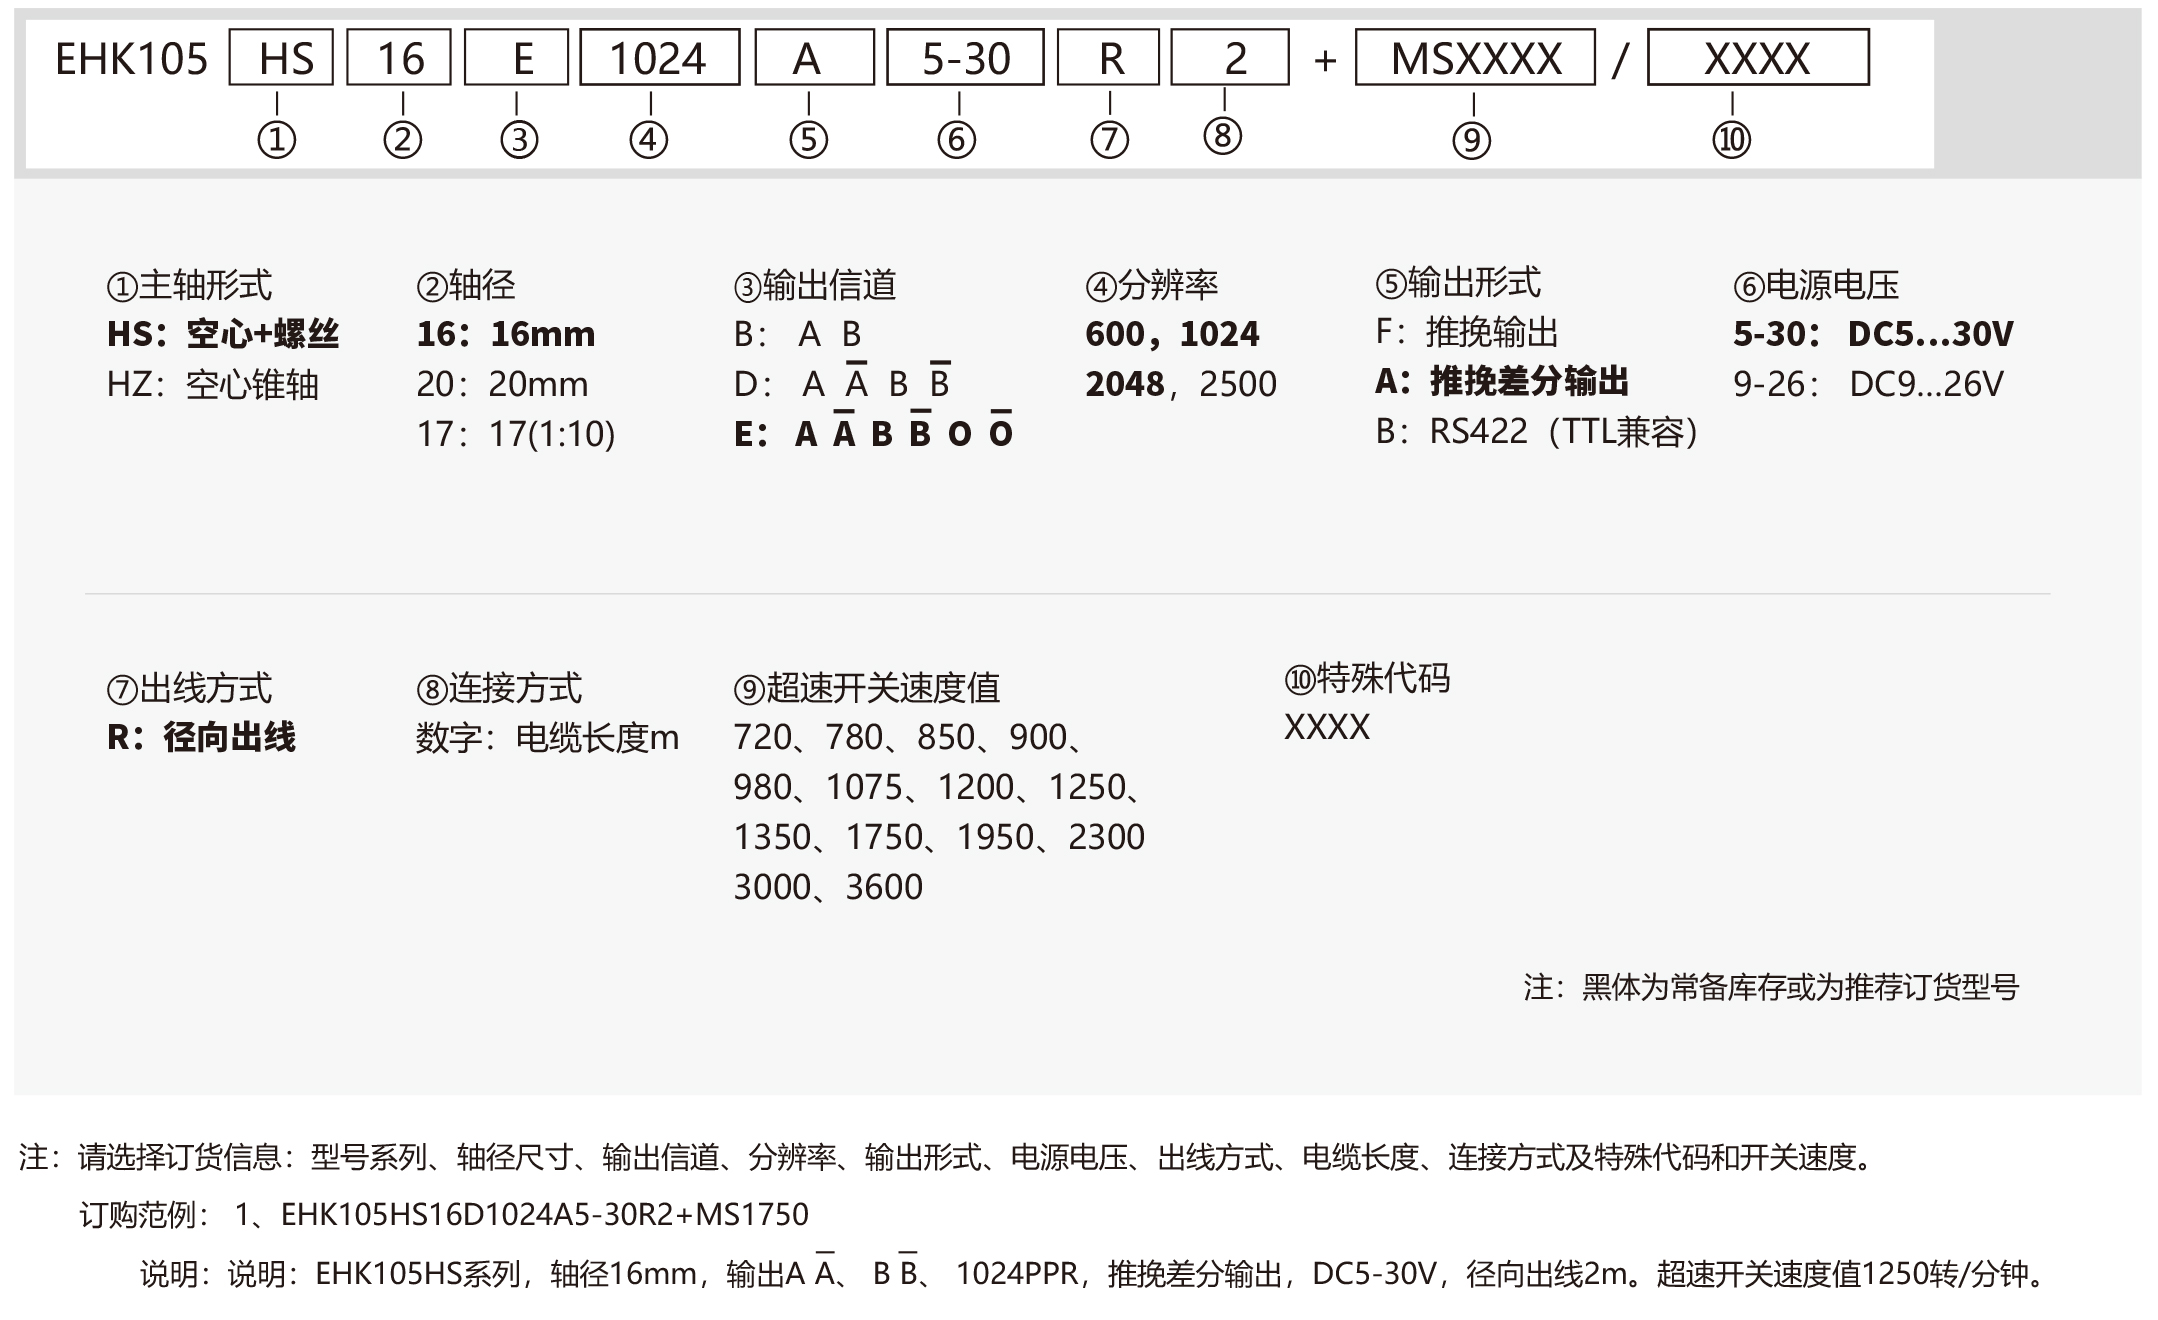Click resolution value 2048
Viewport: 2158px width, 1320px height.
(1125, 384)
